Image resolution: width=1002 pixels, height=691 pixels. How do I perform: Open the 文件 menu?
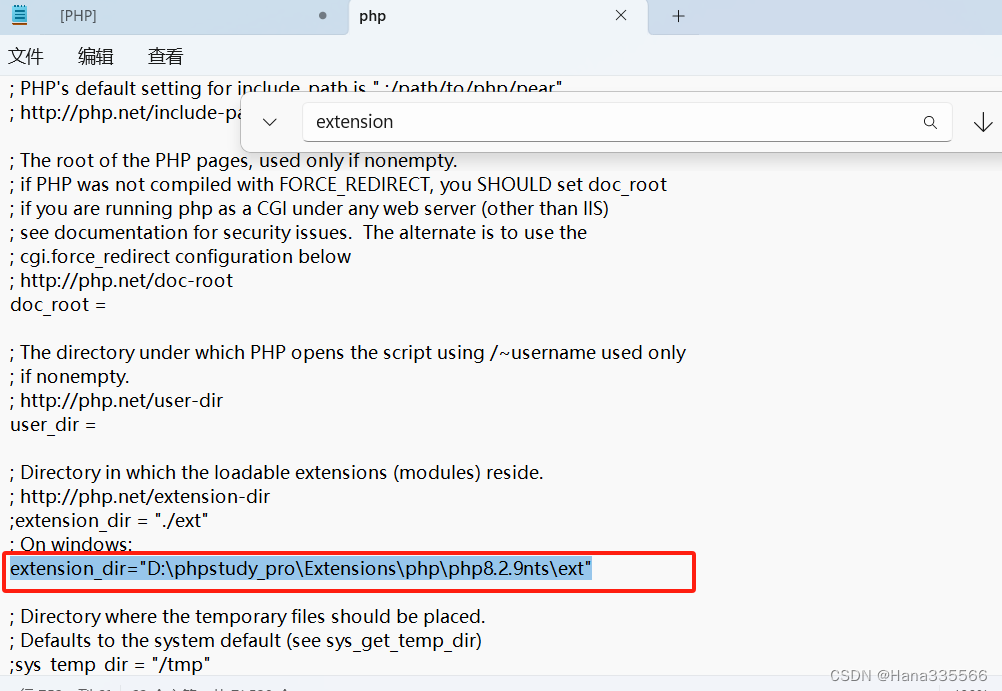click(26, 56)
